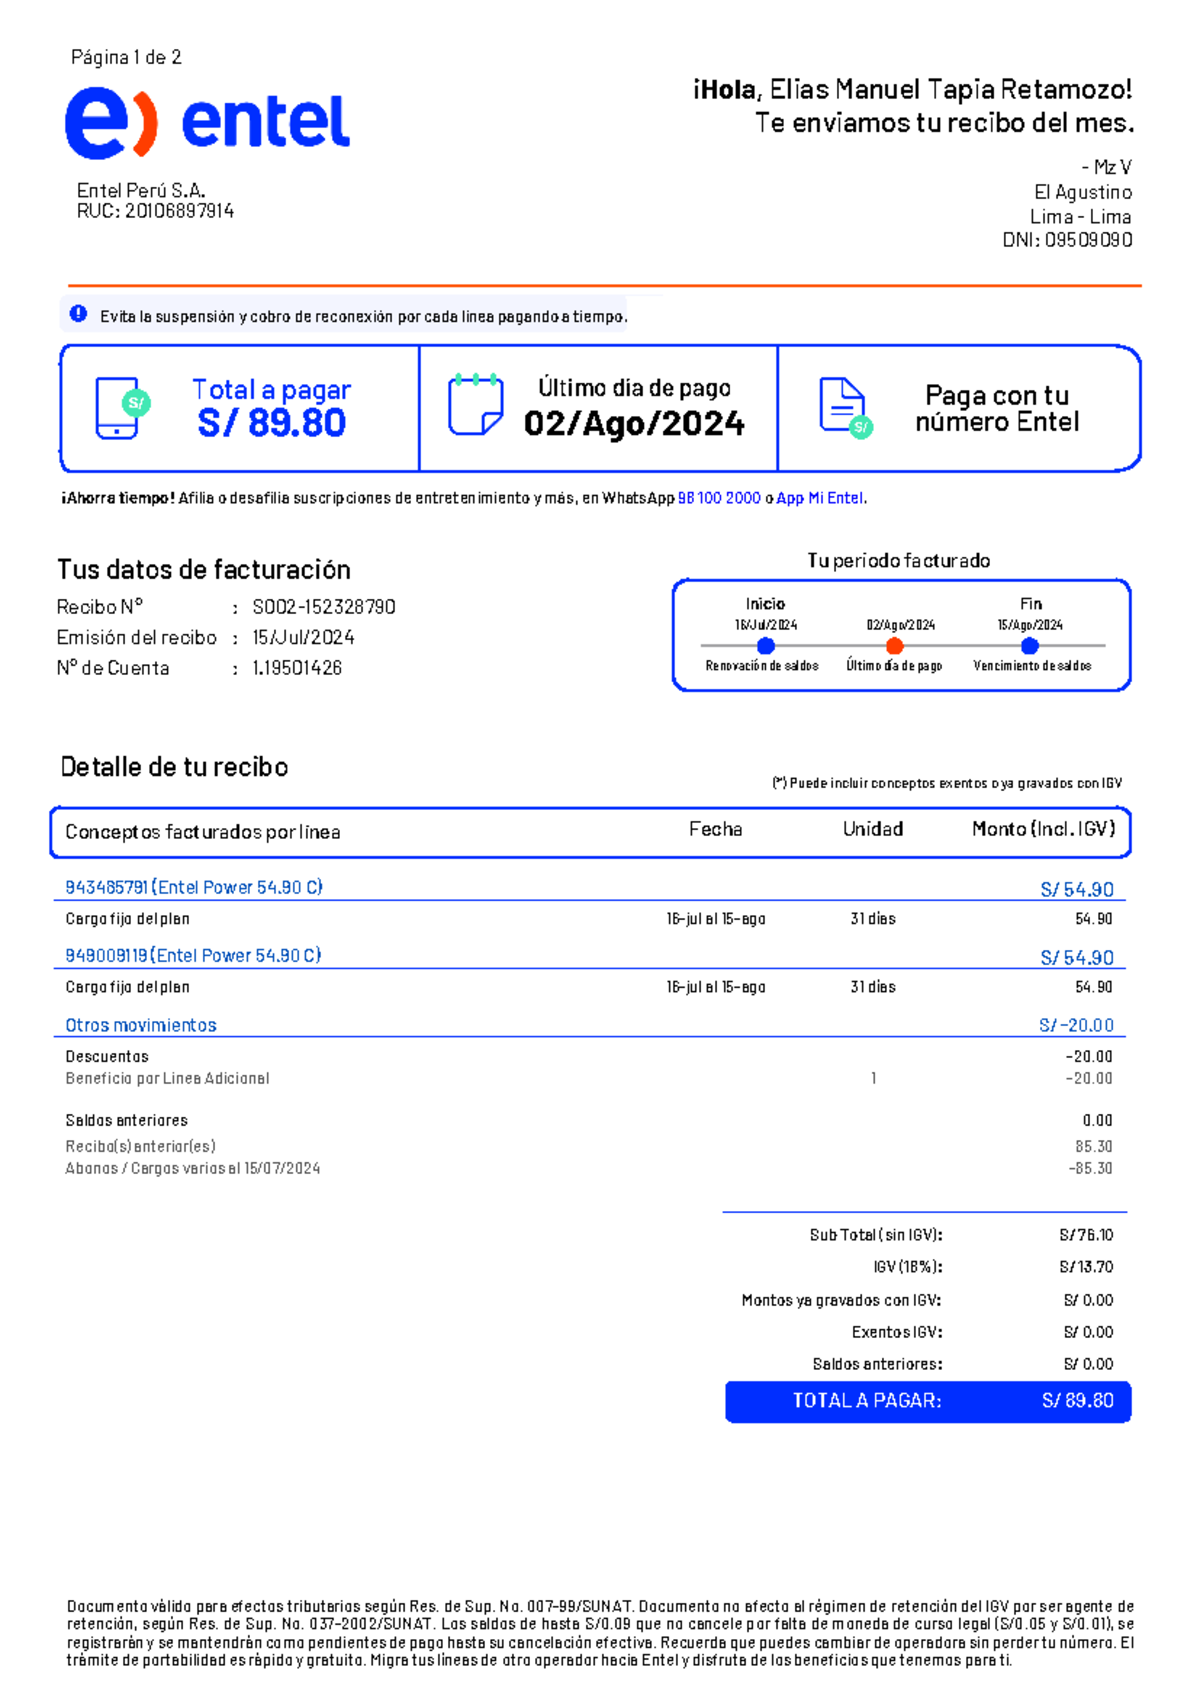Open the App Mi Entel link
This screenshot has width=1200, height=1696.
point(820,498)
